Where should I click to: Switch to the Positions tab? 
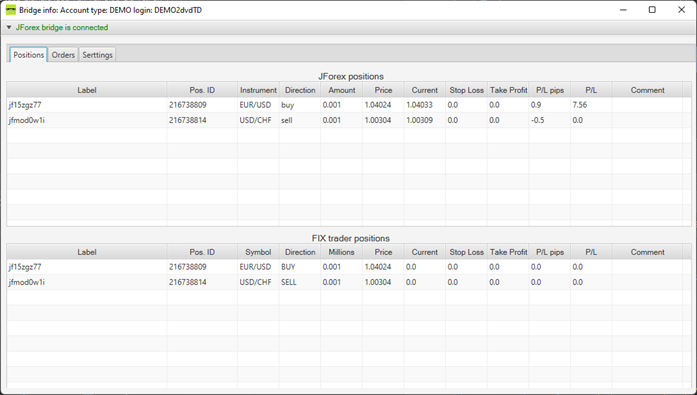point(28,55)
